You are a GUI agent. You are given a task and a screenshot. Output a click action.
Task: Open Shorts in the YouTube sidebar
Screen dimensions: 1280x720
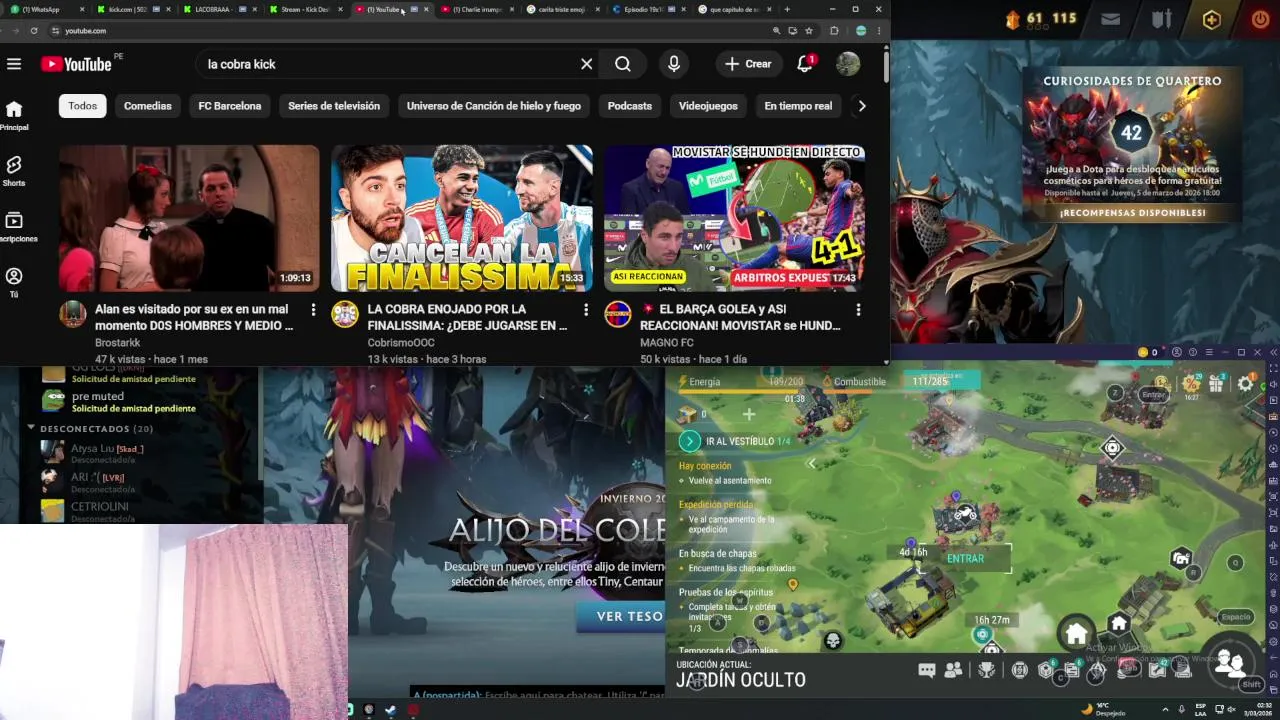tap(14, 170)
